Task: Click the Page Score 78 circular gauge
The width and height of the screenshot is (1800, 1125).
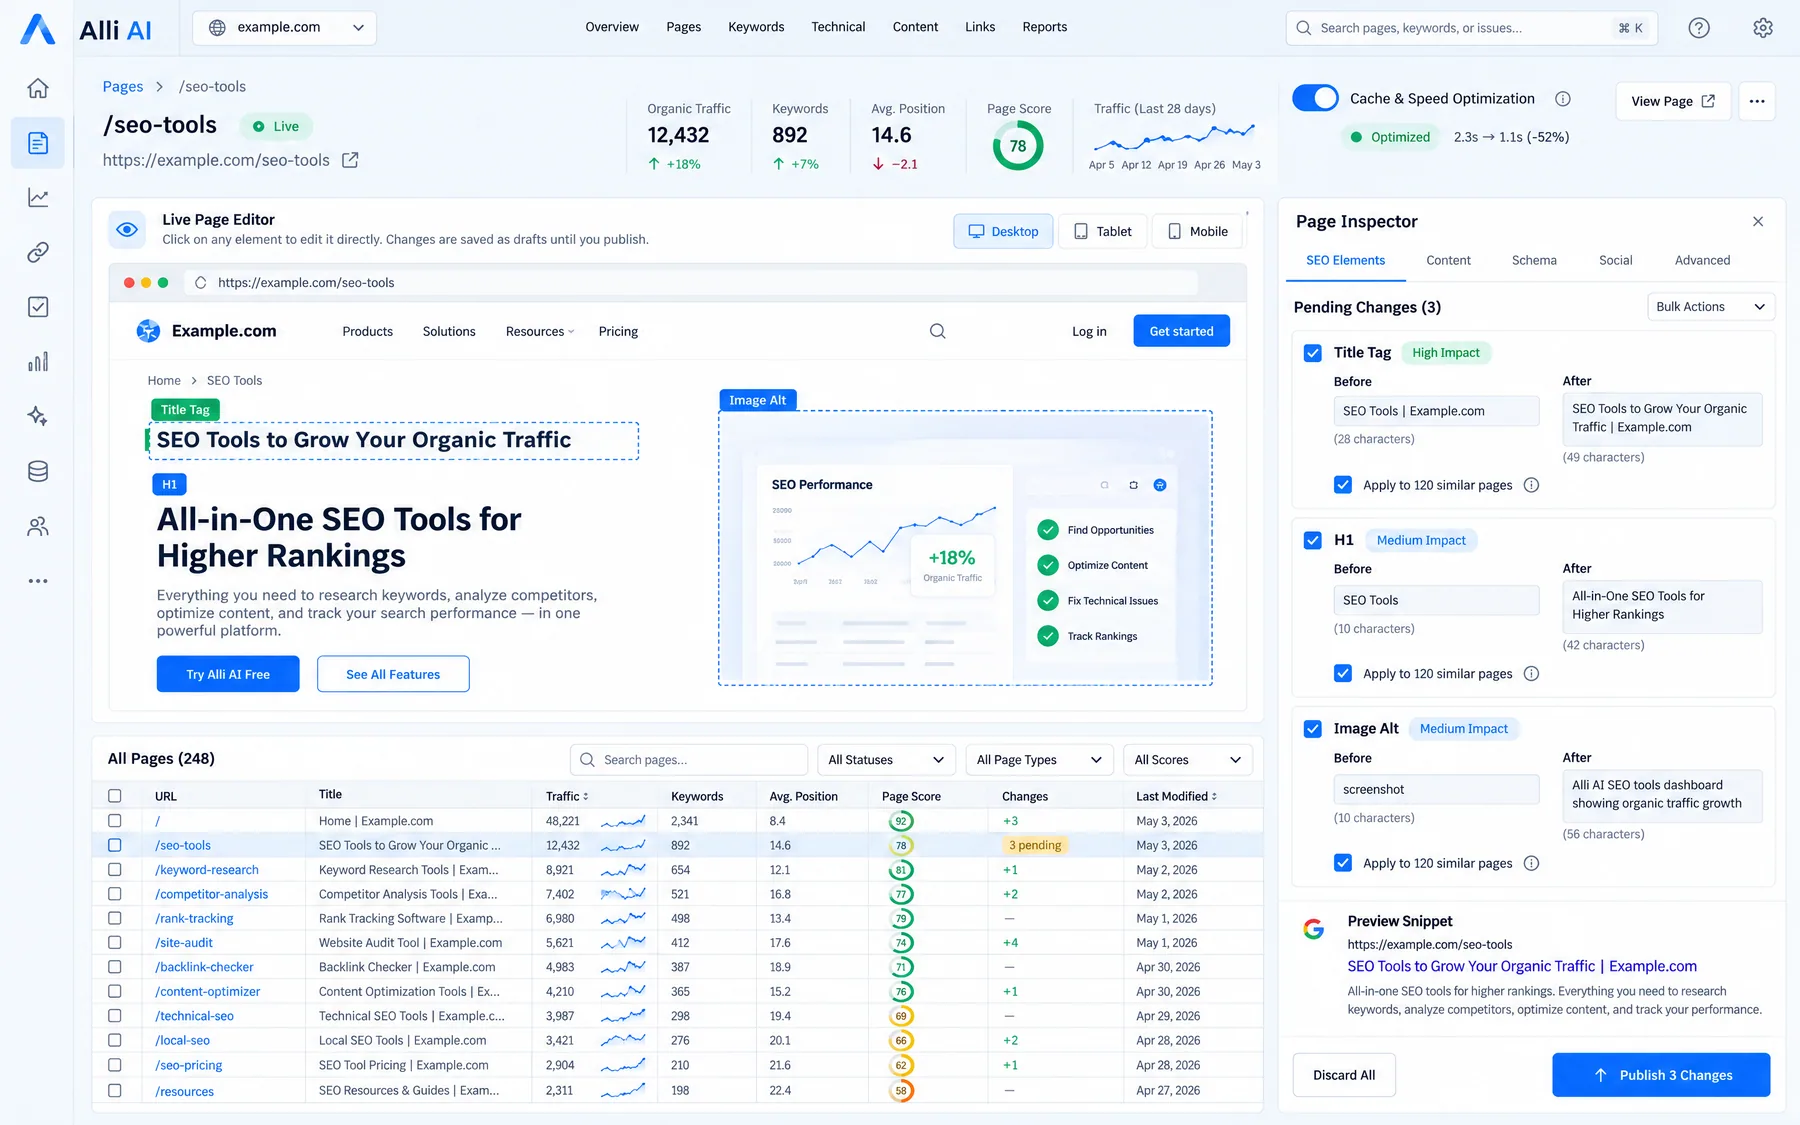Action: point(1018,146)
